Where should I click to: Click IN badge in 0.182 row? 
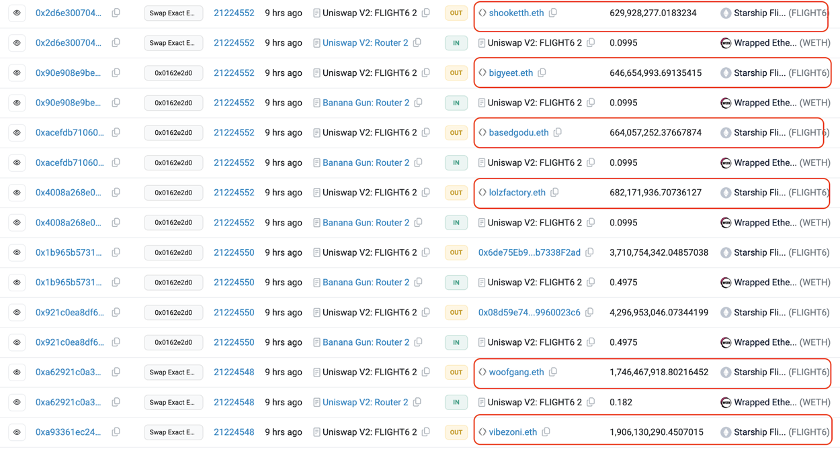tap(456, 402)
